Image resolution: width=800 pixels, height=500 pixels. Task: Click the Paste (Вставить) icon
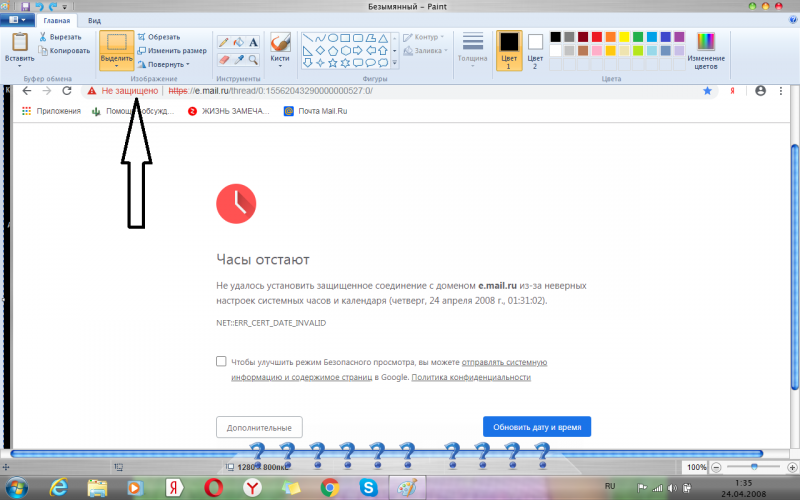tap(19, 43)
